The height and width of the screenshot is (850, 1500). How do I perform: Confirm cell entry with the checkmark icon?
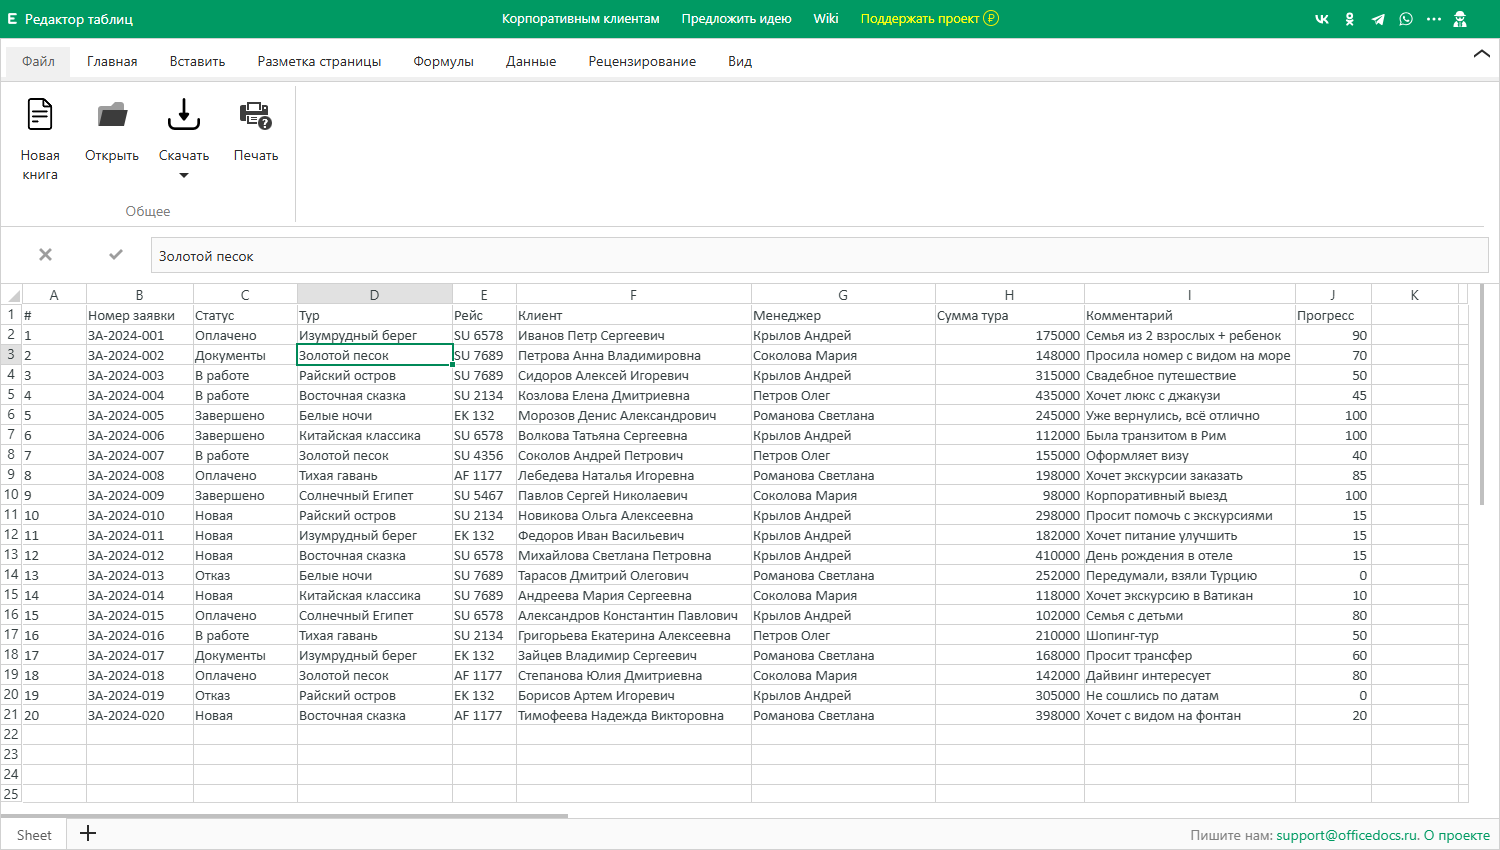click(x=116, y=255)
